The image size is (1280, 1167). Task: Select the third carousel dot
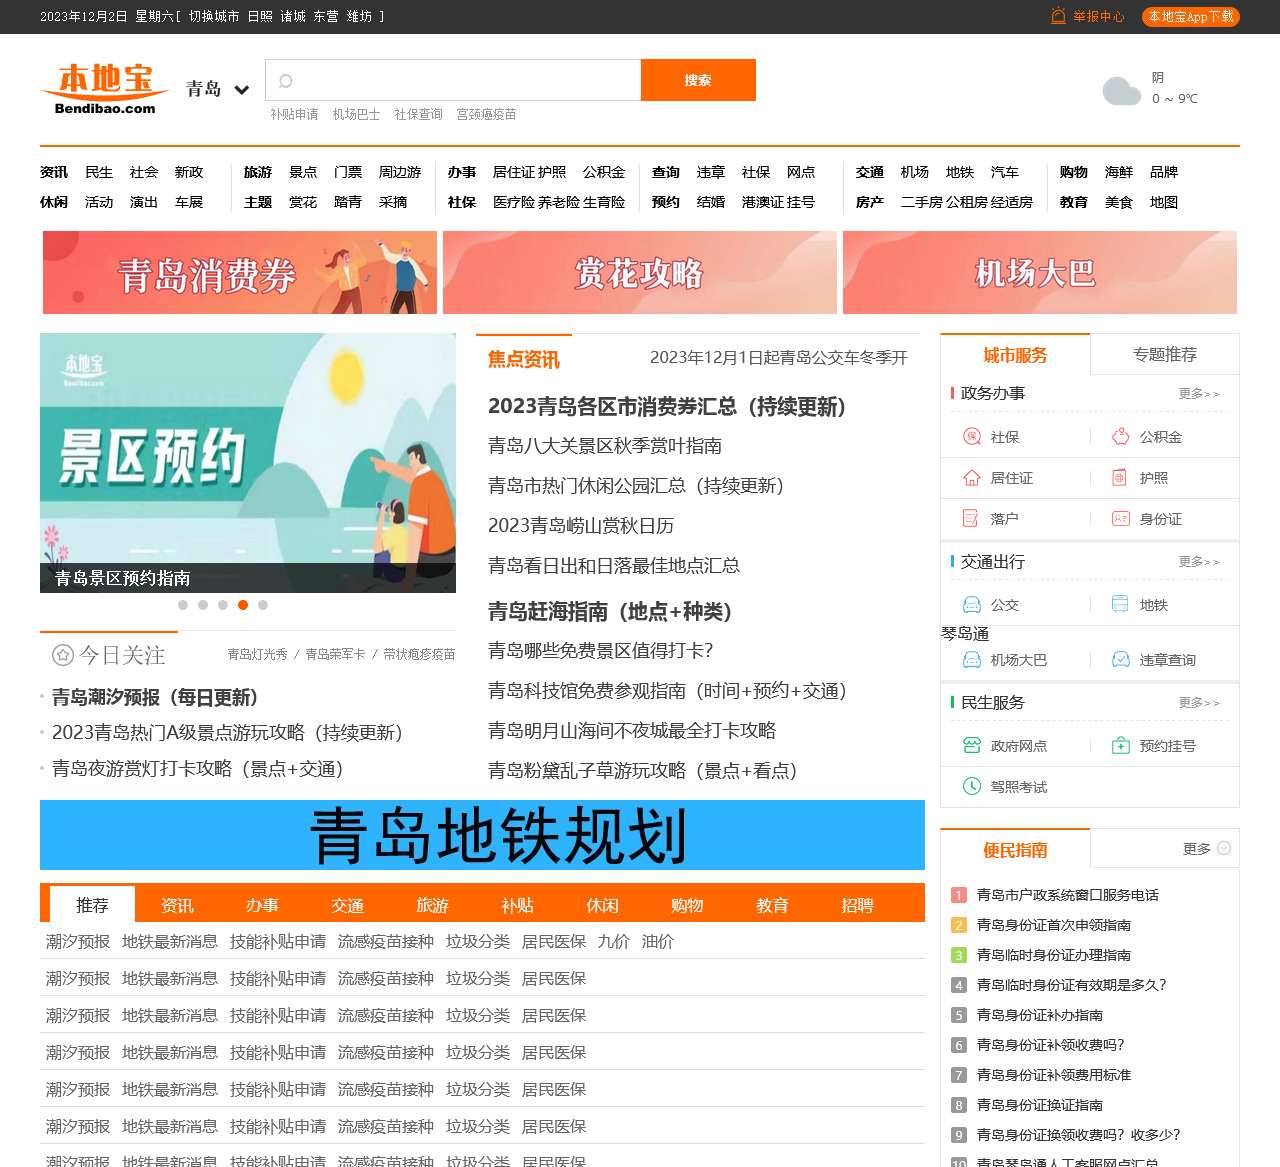click(x=223, y=605)
